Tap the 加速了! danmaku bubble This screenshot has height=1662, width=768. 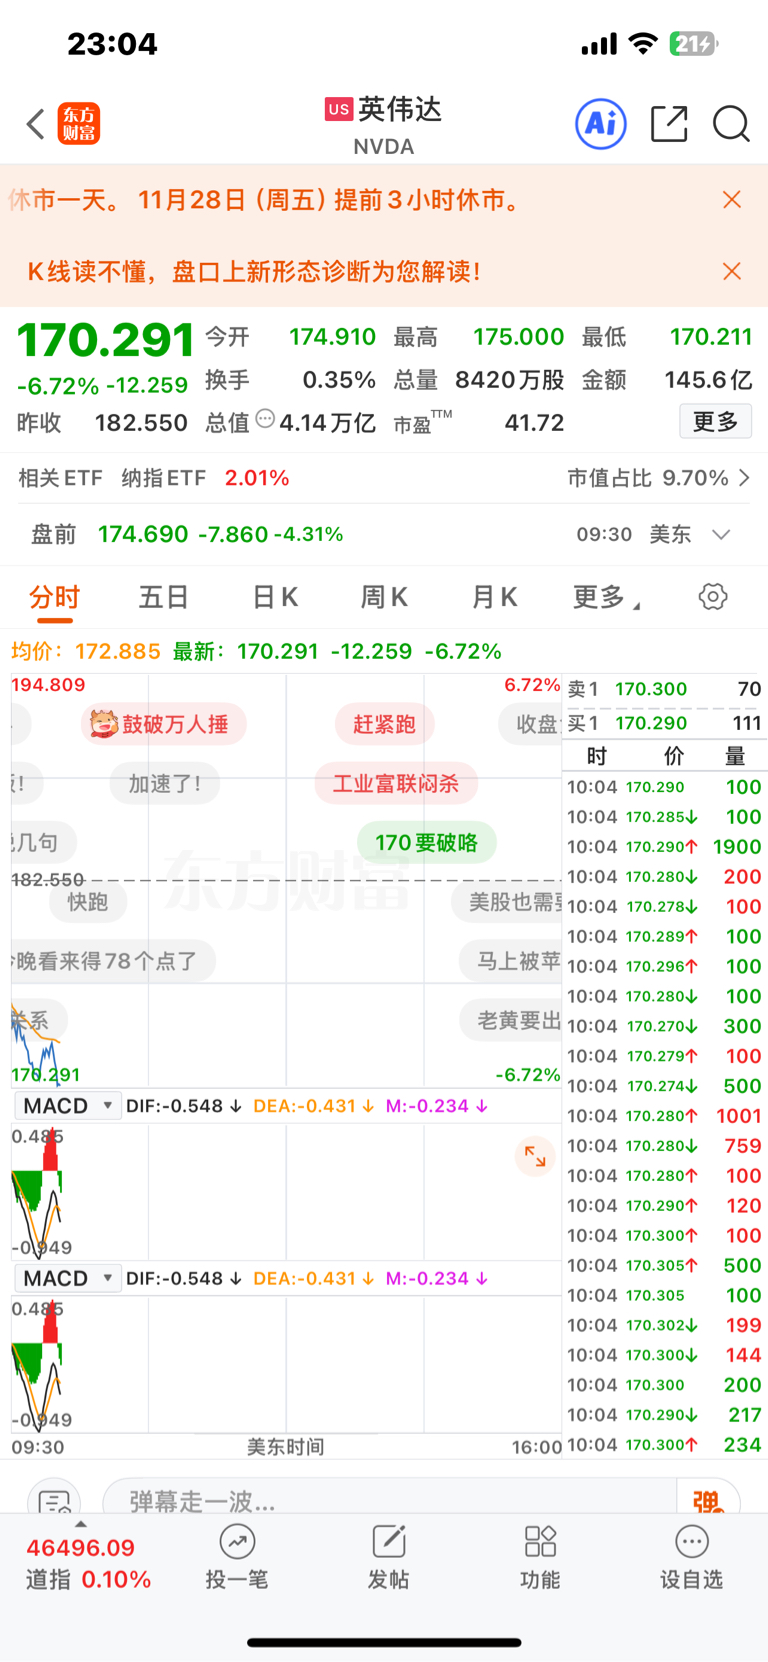(x=165, y=783)
